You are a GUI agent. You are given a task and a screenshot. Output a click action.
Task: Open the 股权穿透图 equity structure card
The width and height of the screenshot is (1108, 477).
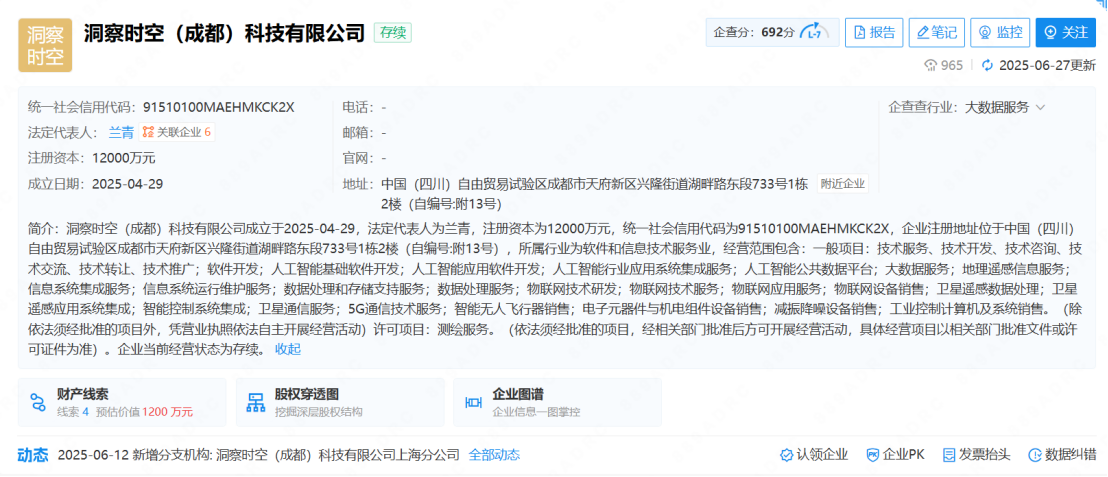[x=340, y=402]
